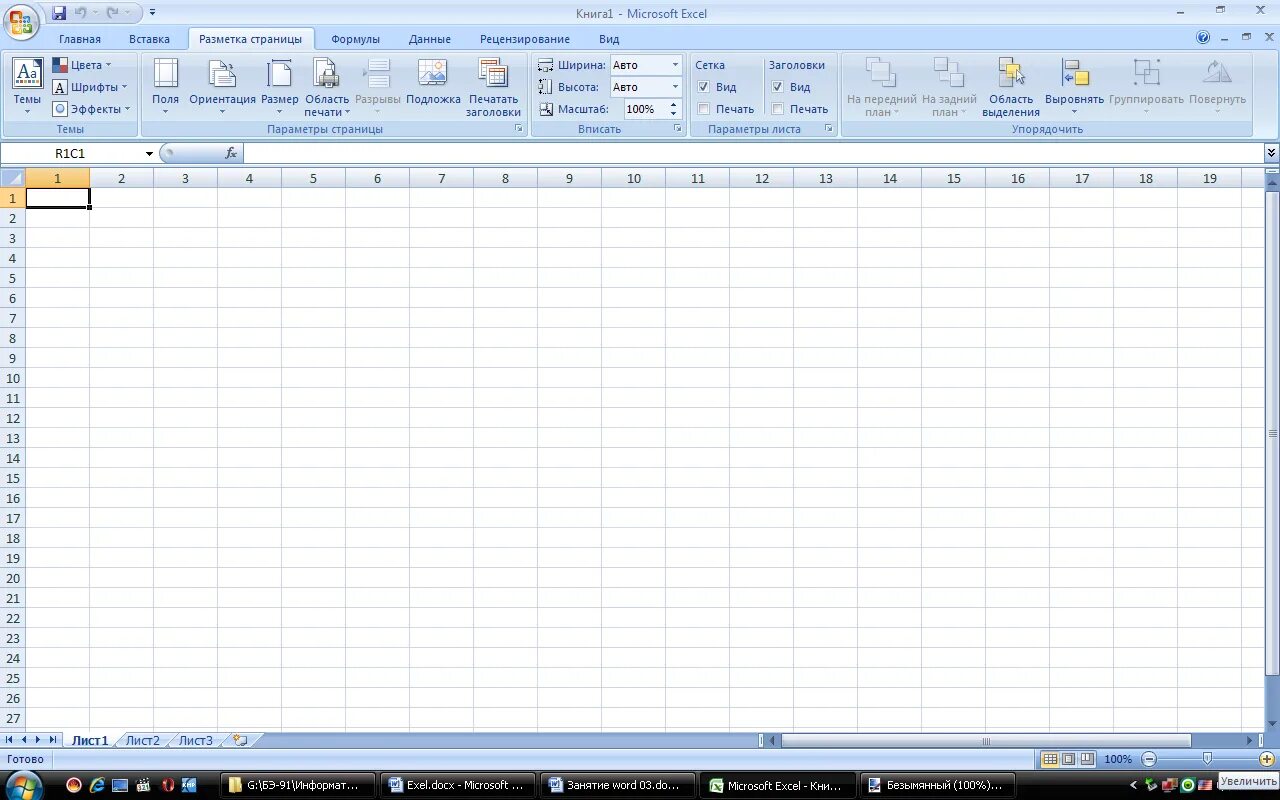Switch to Вставка tab
Screen dimensions: 1280x800
(x=149, y=39)
